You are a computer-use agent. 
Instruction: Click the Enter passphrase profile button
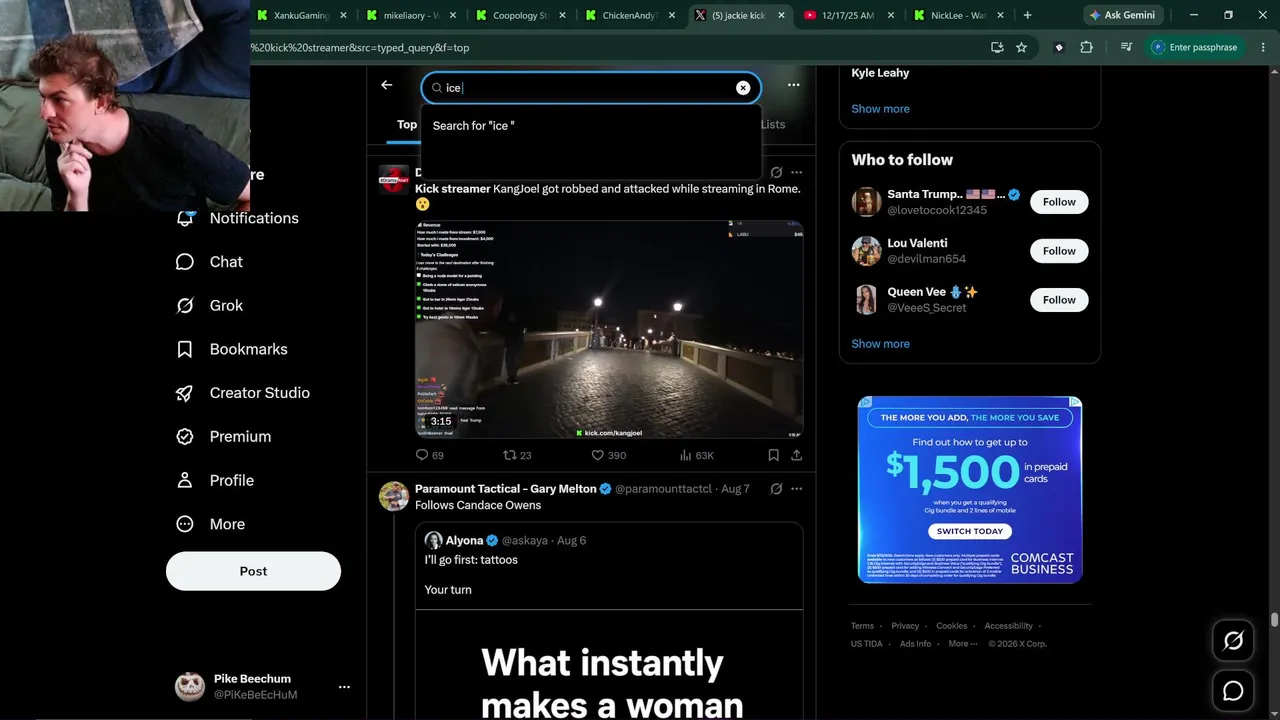(1196, 47)
